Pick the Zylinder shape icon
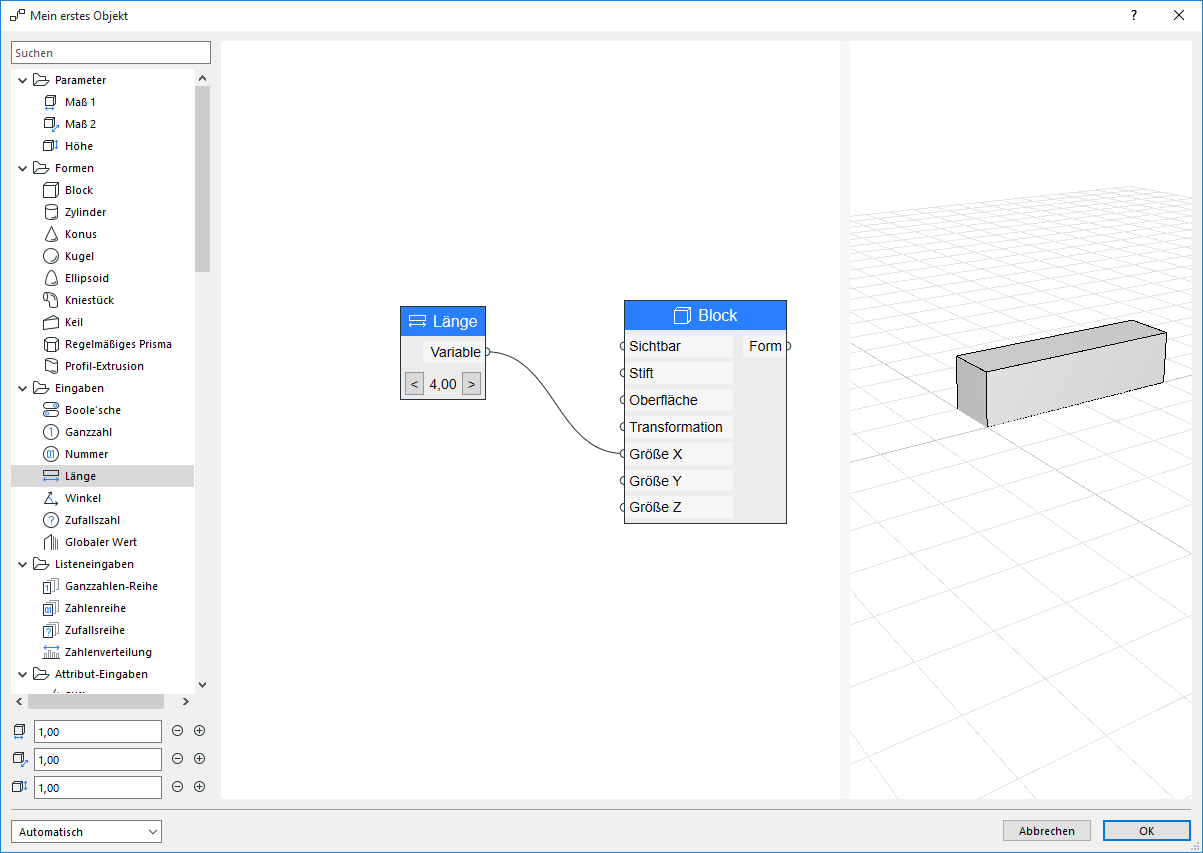Image resolution: width=1203 pixels, height=853 pixels. 52,212
